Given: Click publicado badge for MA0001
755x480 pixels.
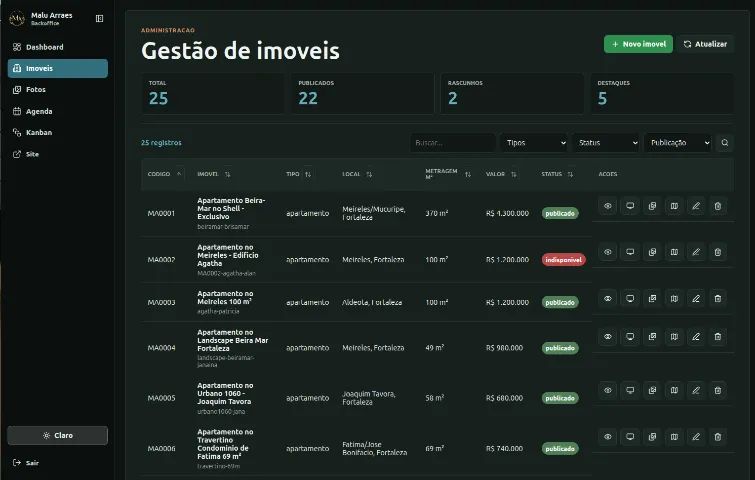Looking at the screenshot, I should click(x=560, y=213).
